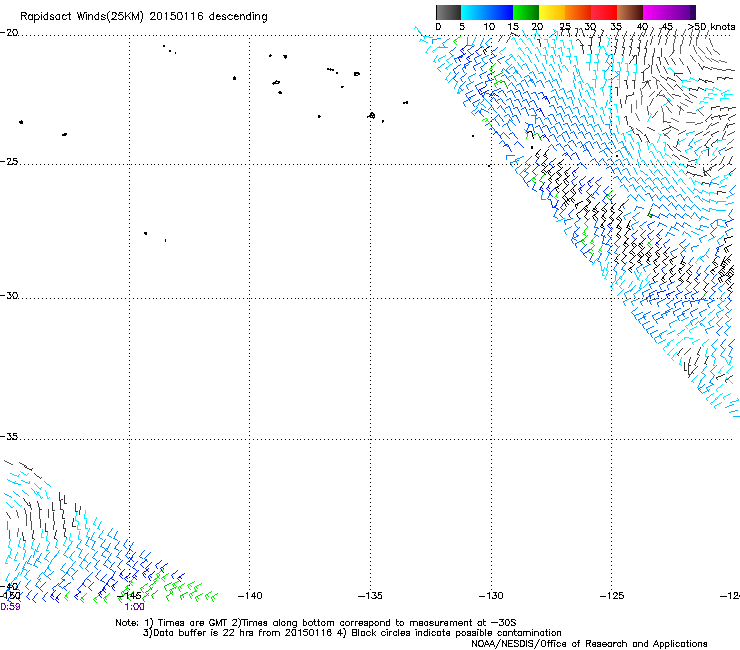Click the "-140" longitude axis label
The width and height of the screenshot is (740, 650).
coord(250,596)
